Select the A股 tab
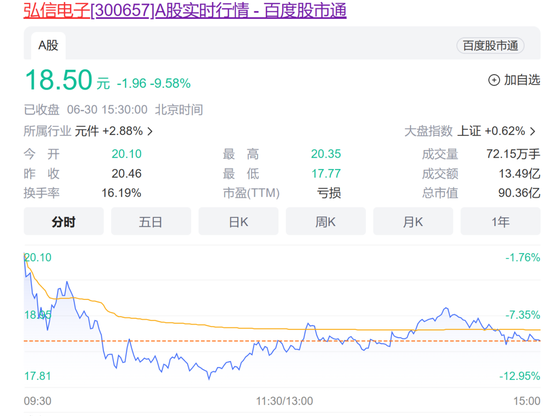The image size is (550, 416). [x=48, y=45]
